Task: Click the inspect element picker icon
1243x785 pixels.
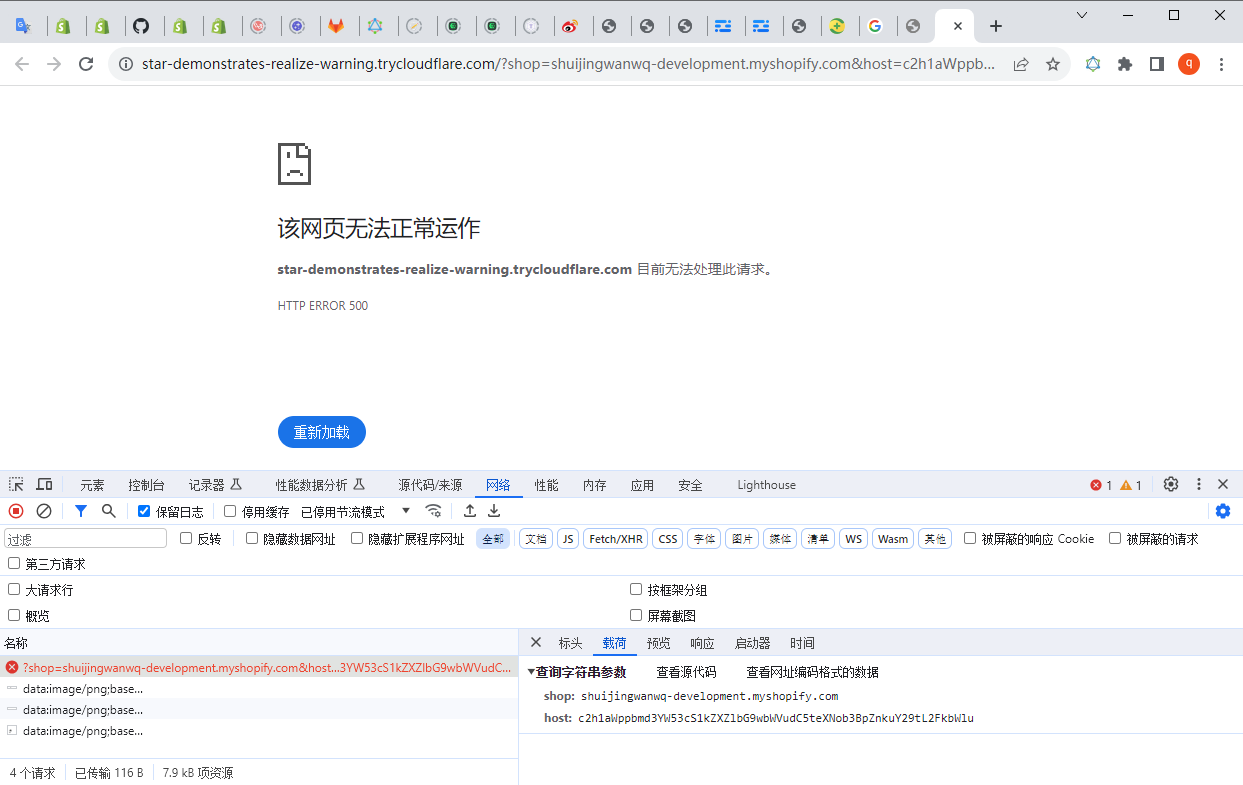Action: click(x=16, y=485)
